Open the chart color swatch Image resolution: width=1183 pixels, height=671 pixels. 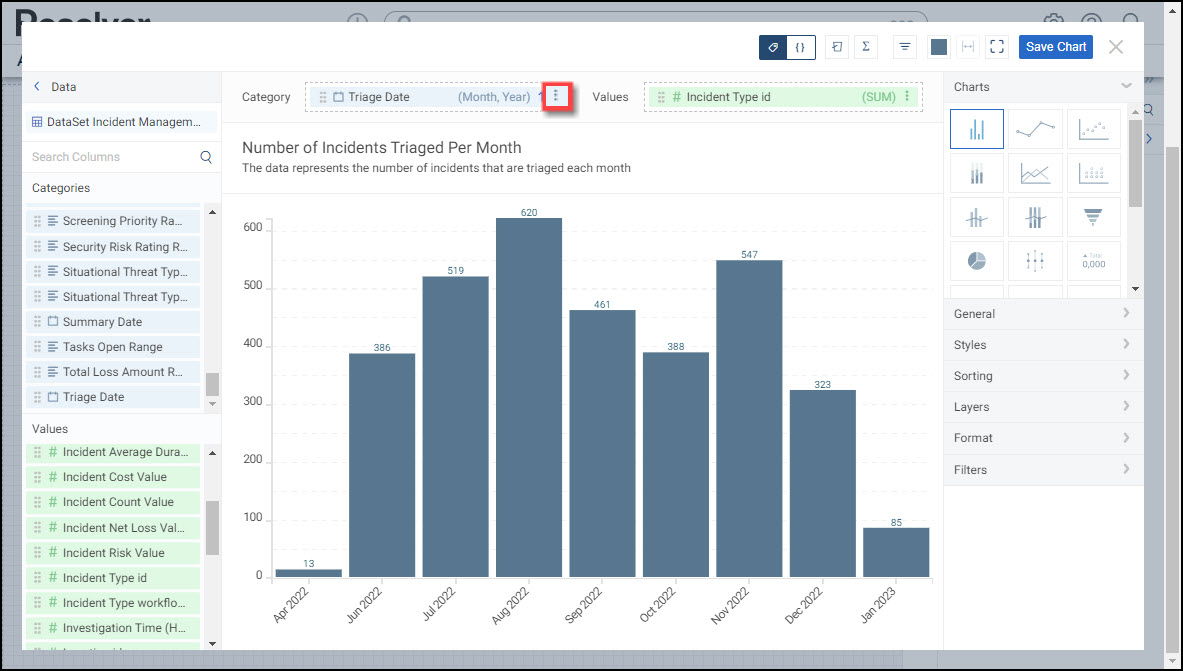tap(938, 47)
